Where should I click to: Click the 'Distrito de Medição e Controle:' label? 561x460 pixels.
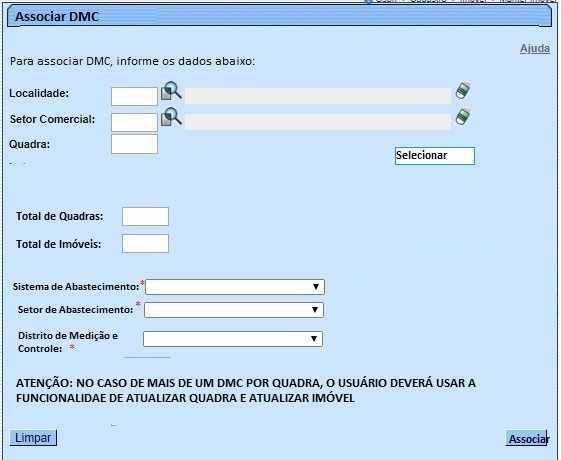point(68,342)
